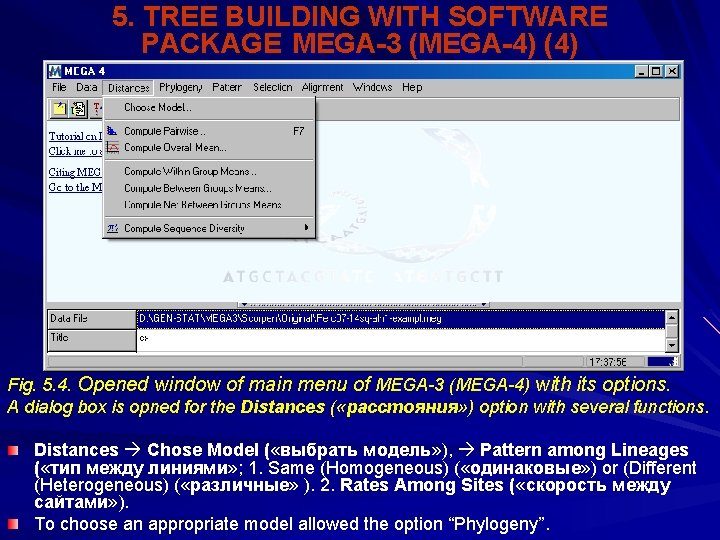Open the Help menu
The height and width of the screenshot is (540, 720).
click(x=412, y=87)
